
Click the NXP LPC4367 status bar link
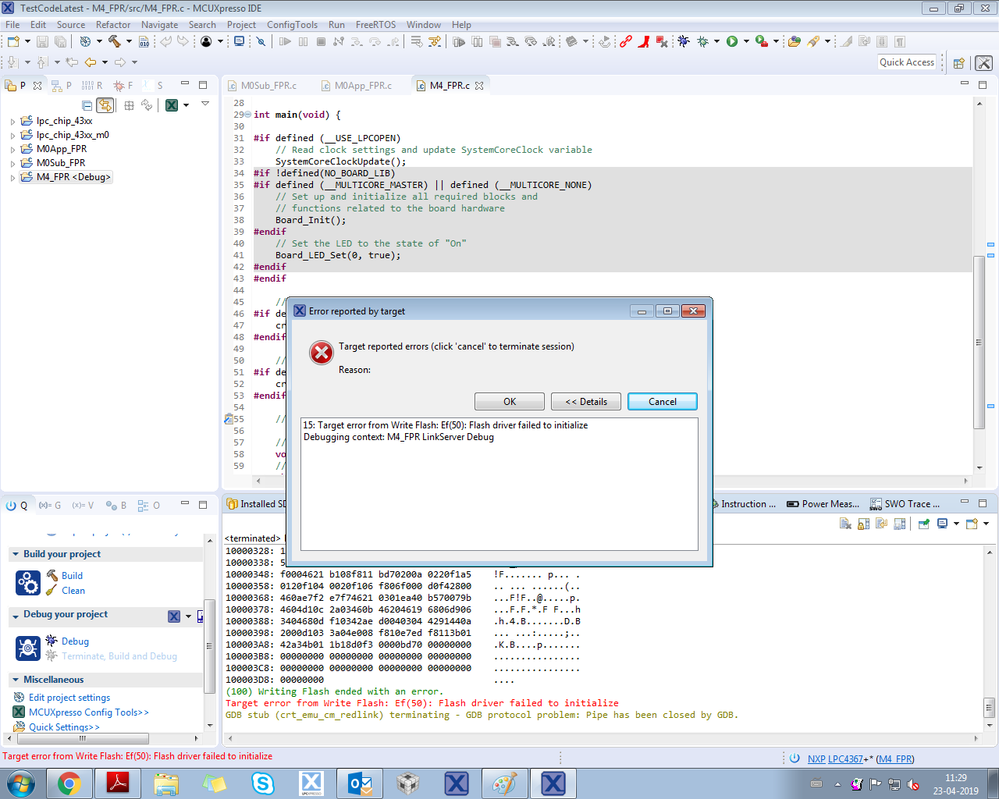[835, 759]
